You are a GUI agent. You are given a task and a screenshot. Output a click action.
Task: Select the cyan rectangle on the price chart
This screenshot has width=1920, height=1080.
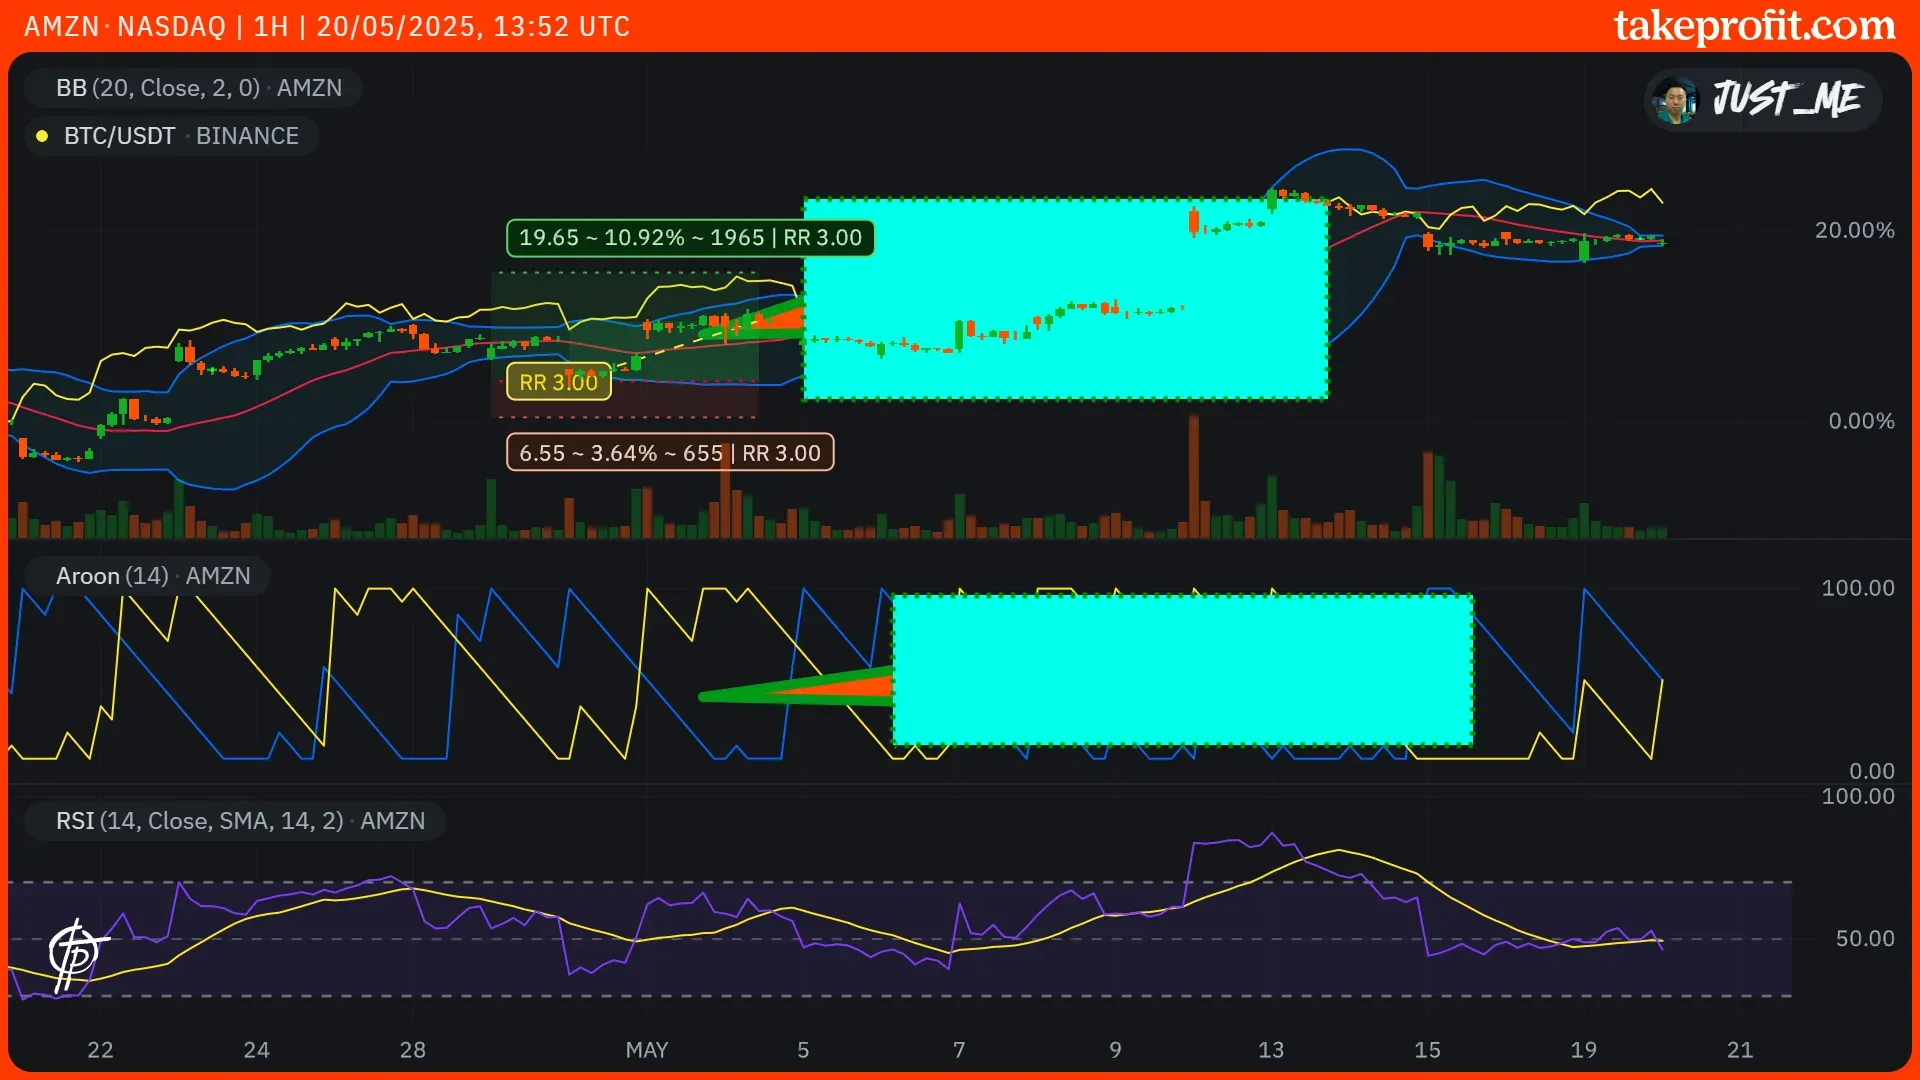point(1065,299)
